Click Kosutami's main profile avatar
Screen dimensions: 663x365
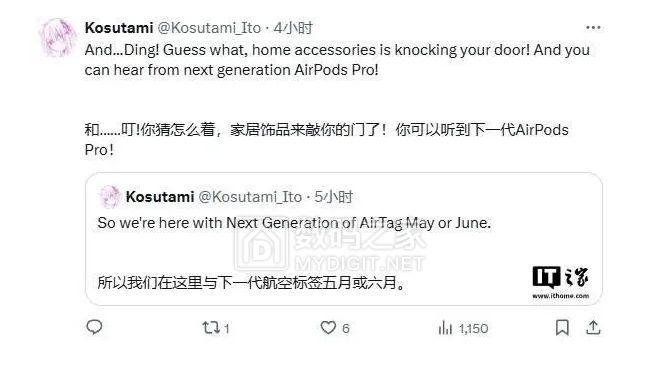click(x=58, y=38)
